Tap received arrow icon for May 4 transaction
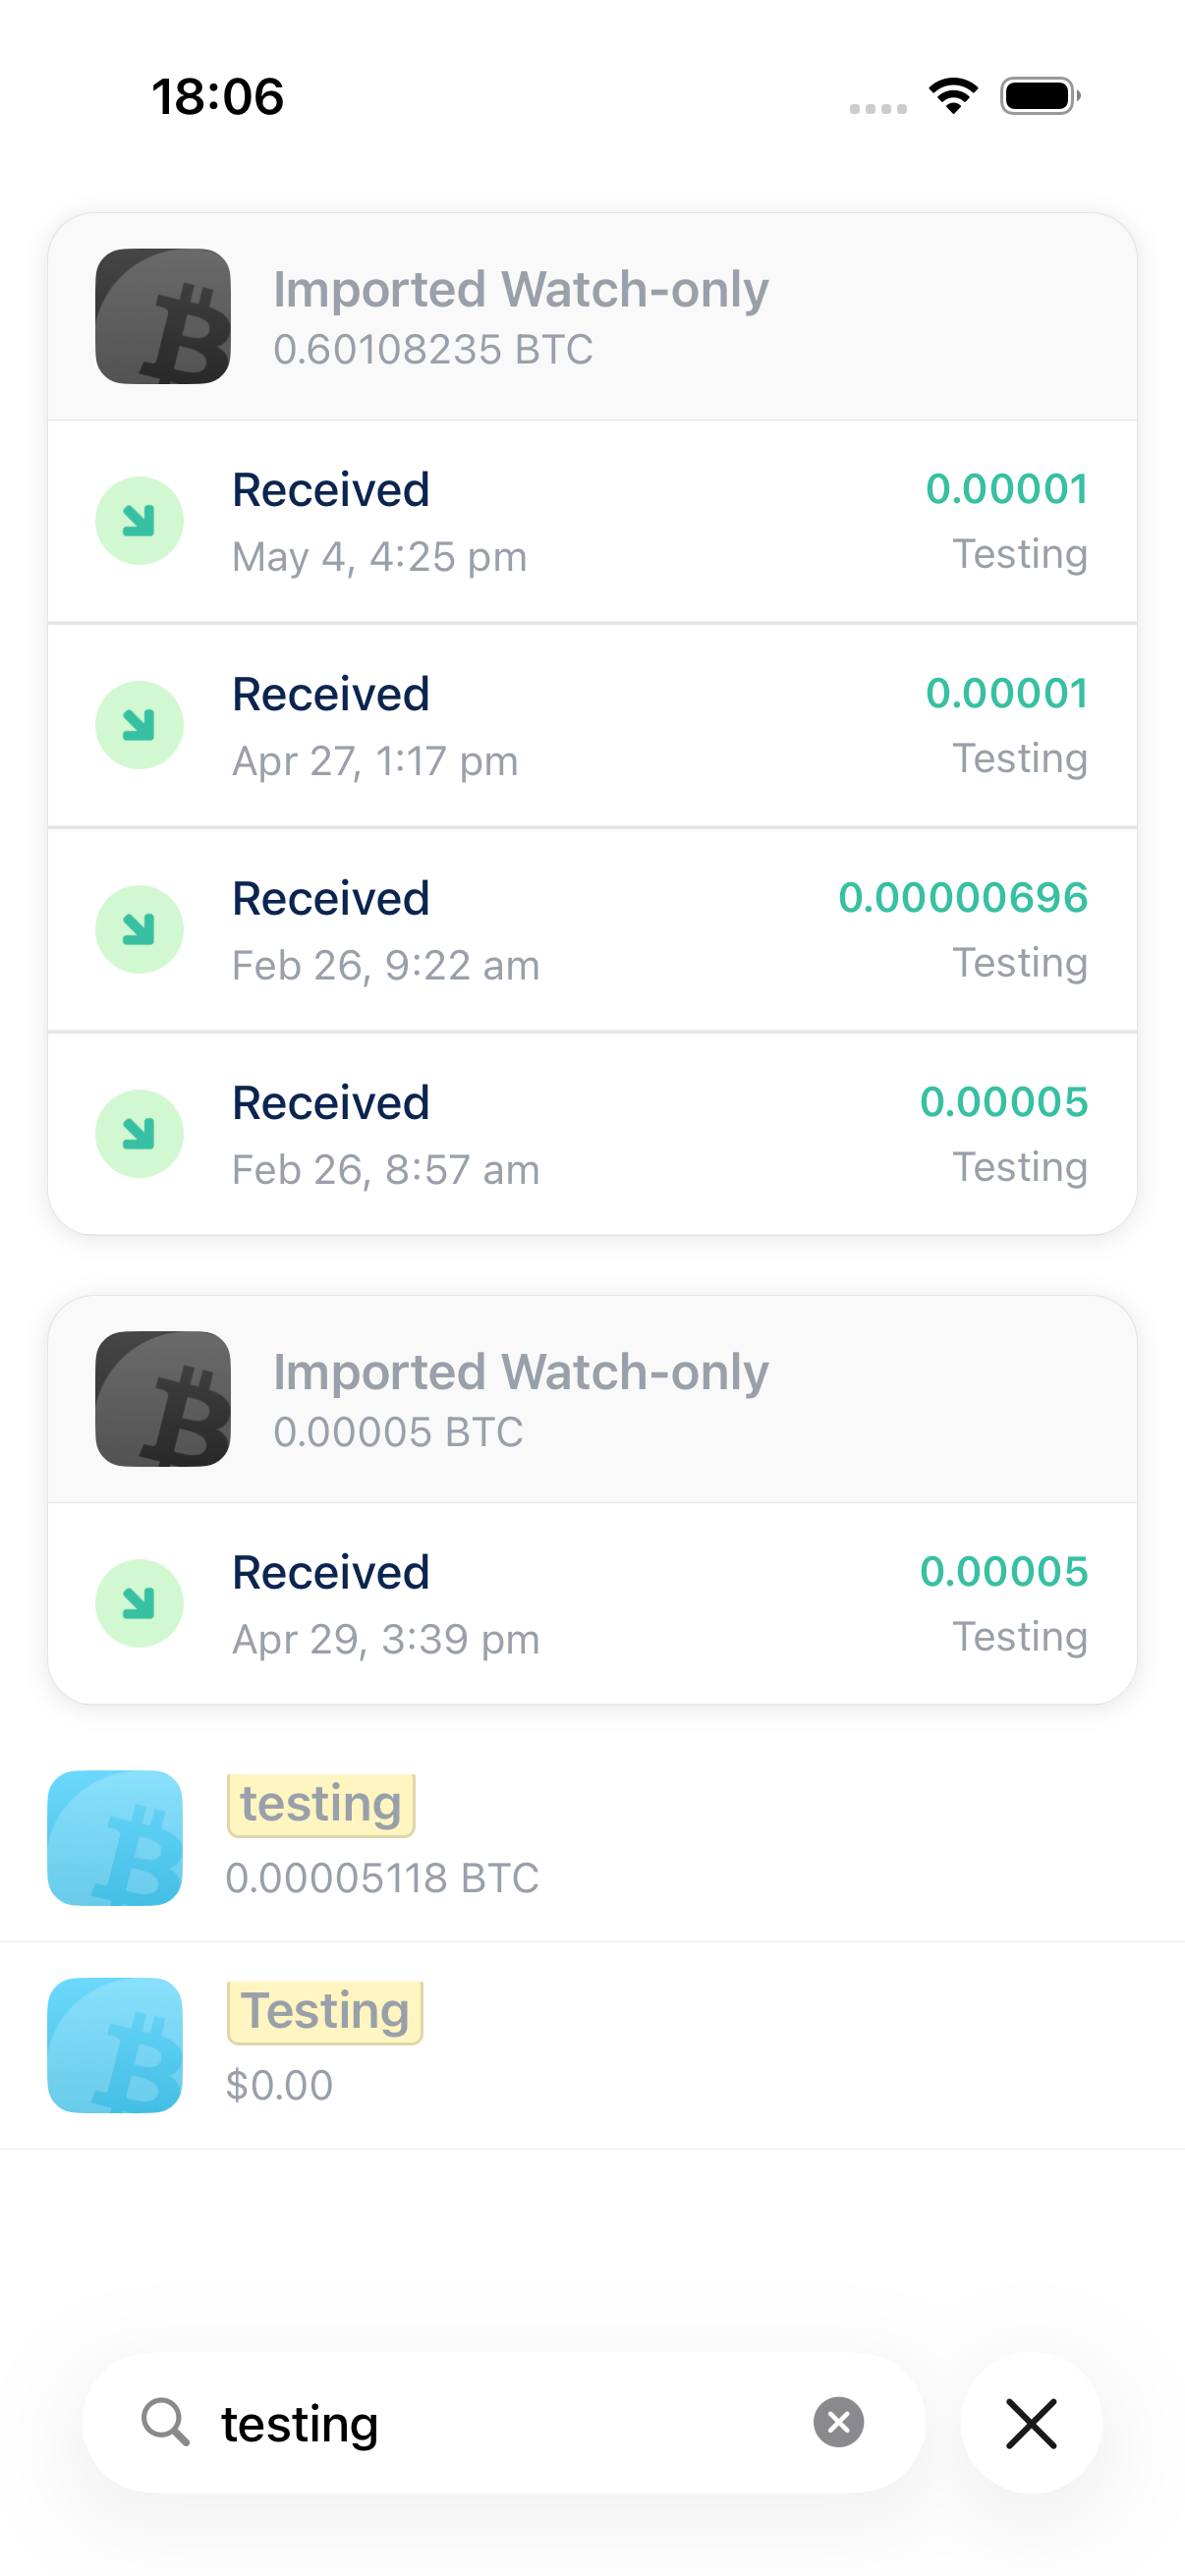 click(x=139, y=521)
